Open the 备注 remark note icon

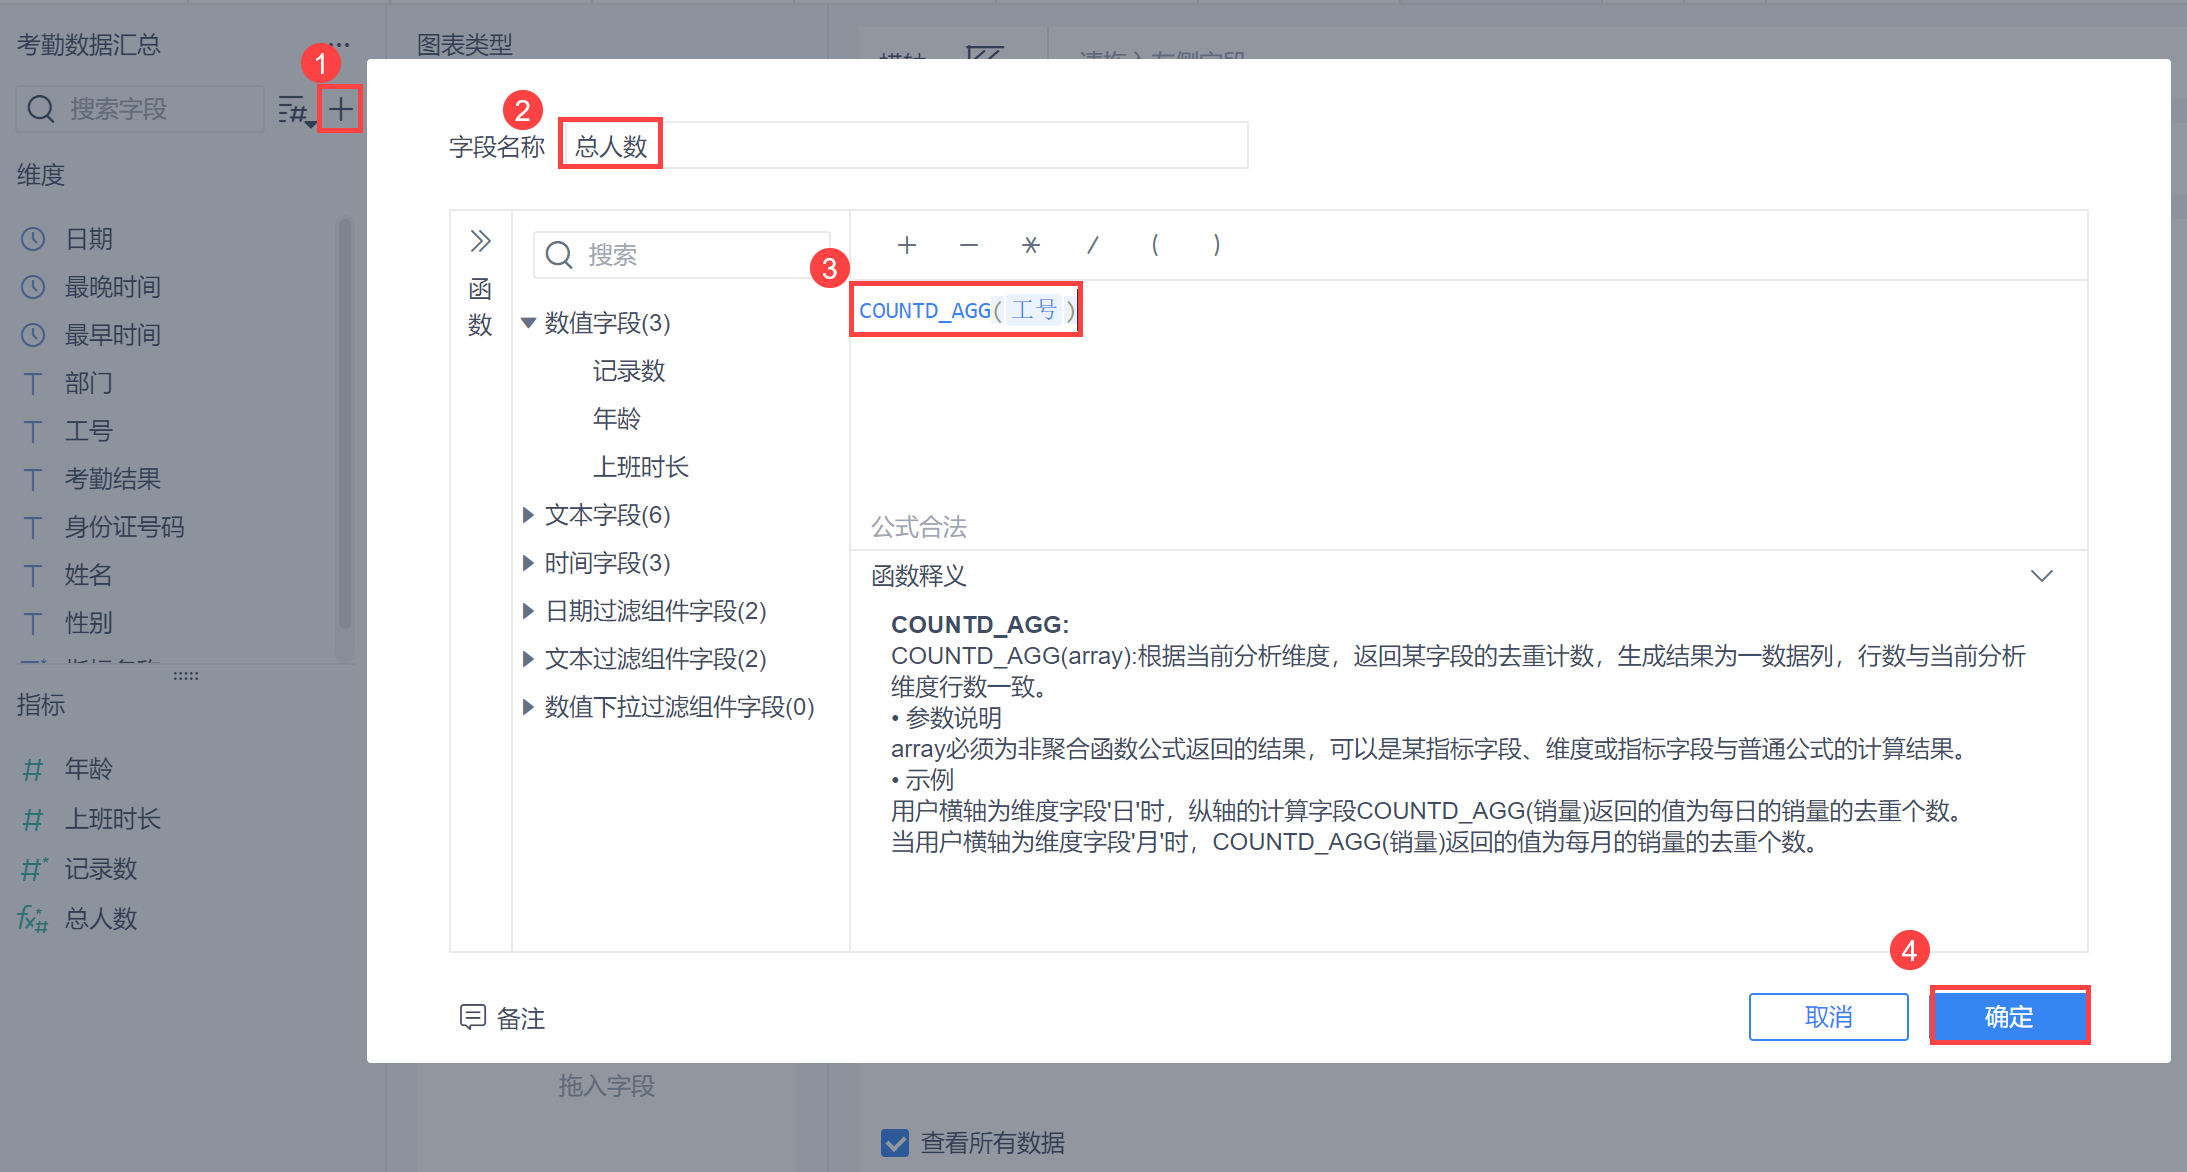click(x=472, y=1017)
